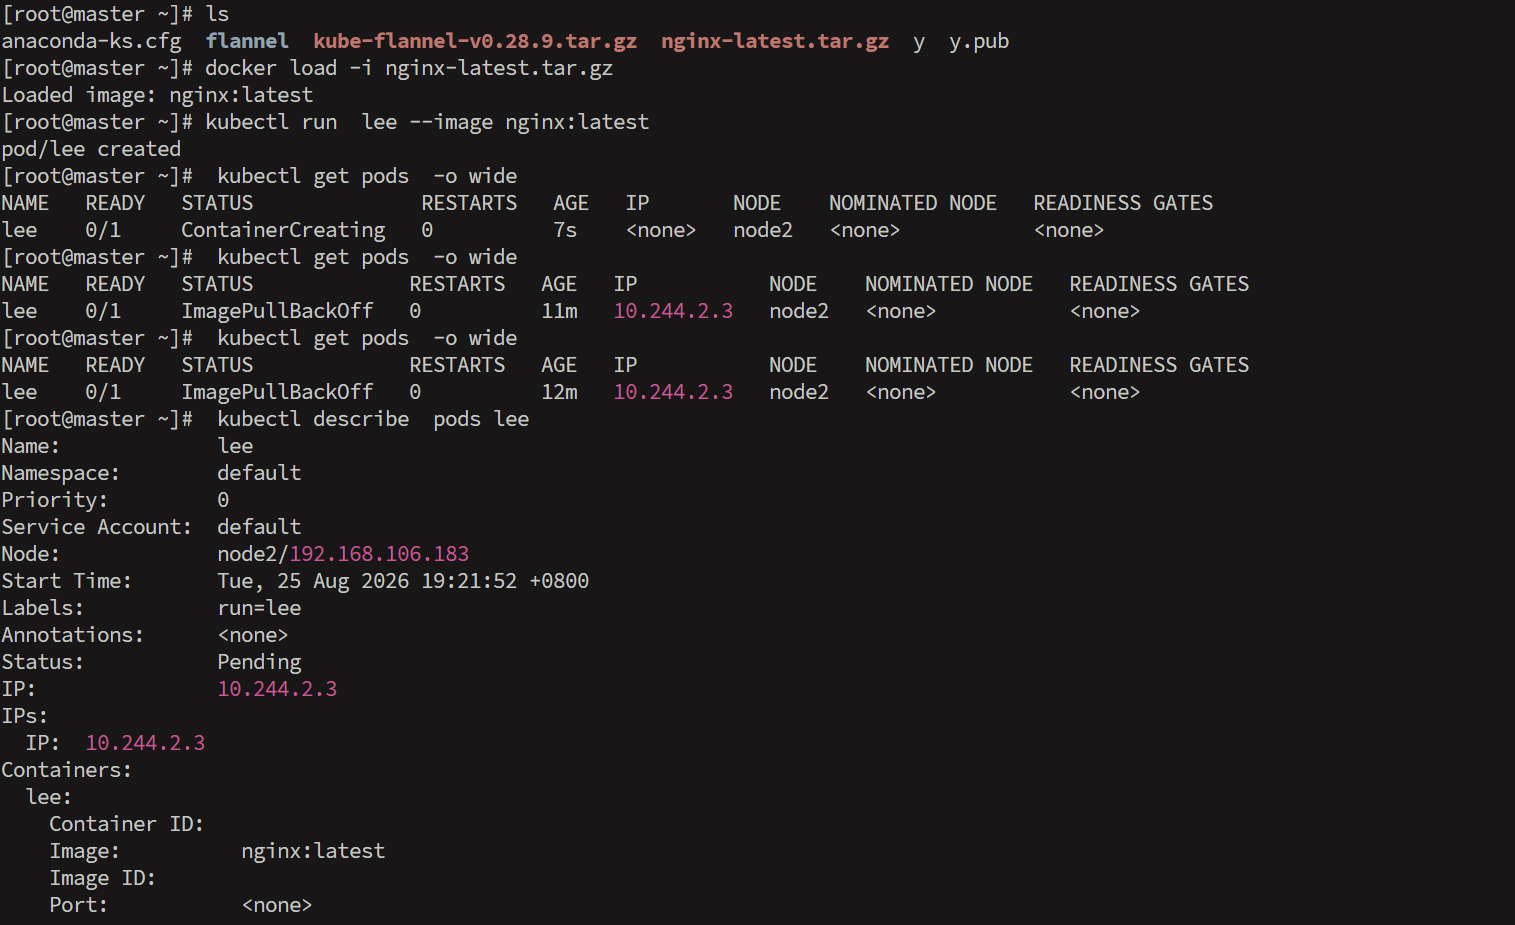The image size is (1515, 925).
Task: Click the IP '10.244.2.3' in the 11m row
Action: point(673,311)
